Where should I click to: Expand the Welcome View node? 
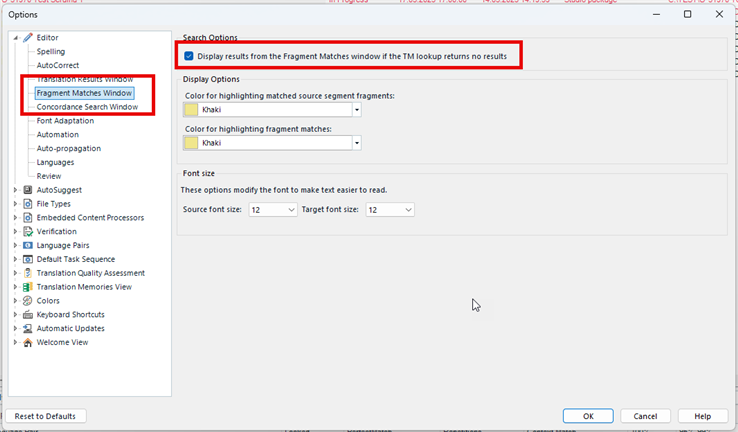click(x=16, y=342)
